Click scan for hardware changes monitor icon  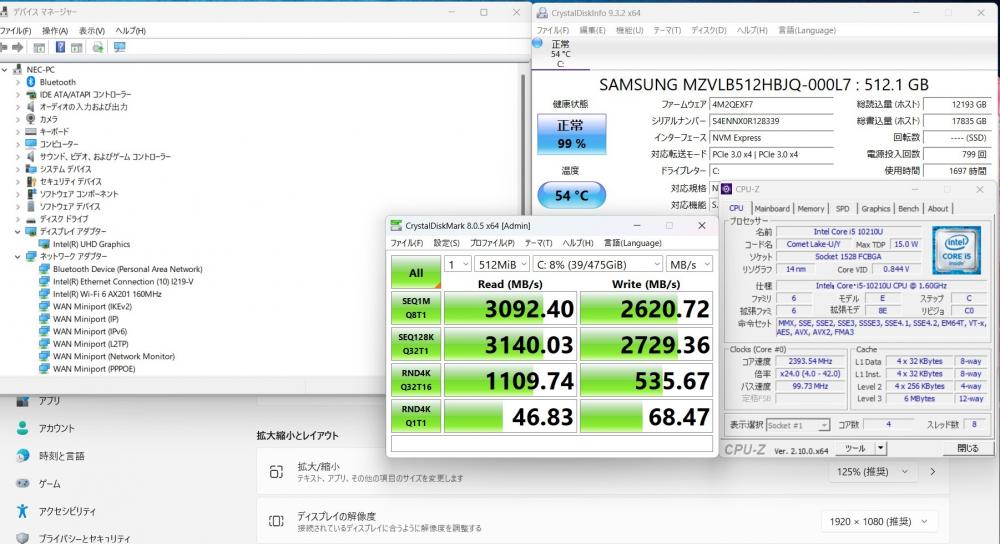coord(119,47)
